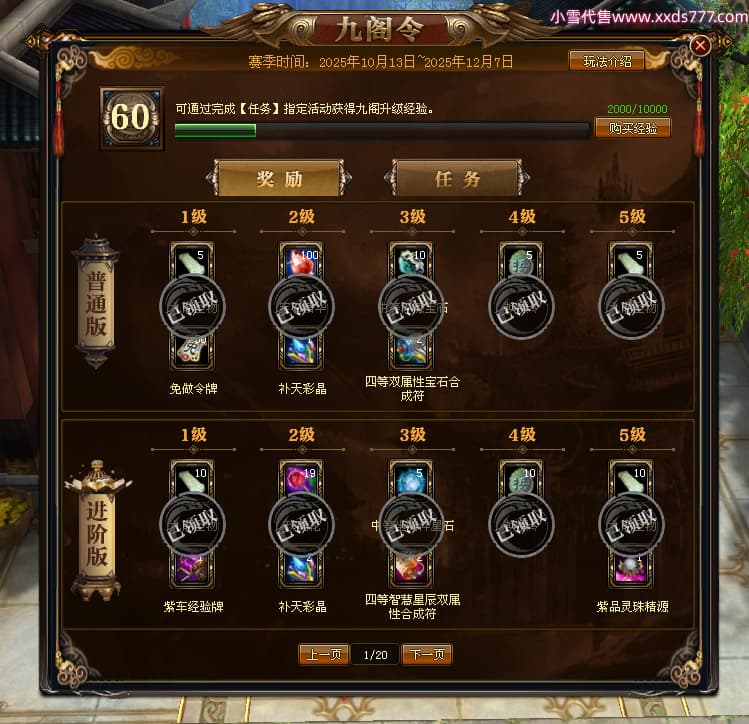Click 进阶版 level 4 claimed stamp
Viewport: 749px width, 724px height.
coord(521,524)
